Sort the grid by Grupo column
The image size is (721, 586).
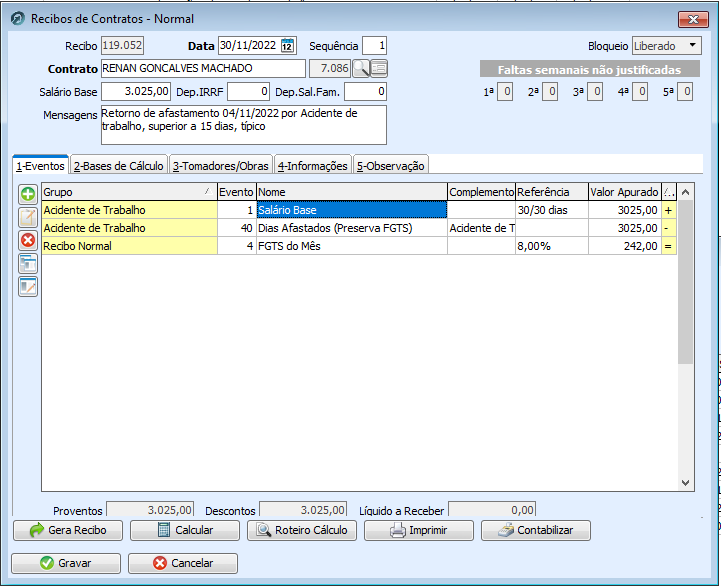click(129, 192)
